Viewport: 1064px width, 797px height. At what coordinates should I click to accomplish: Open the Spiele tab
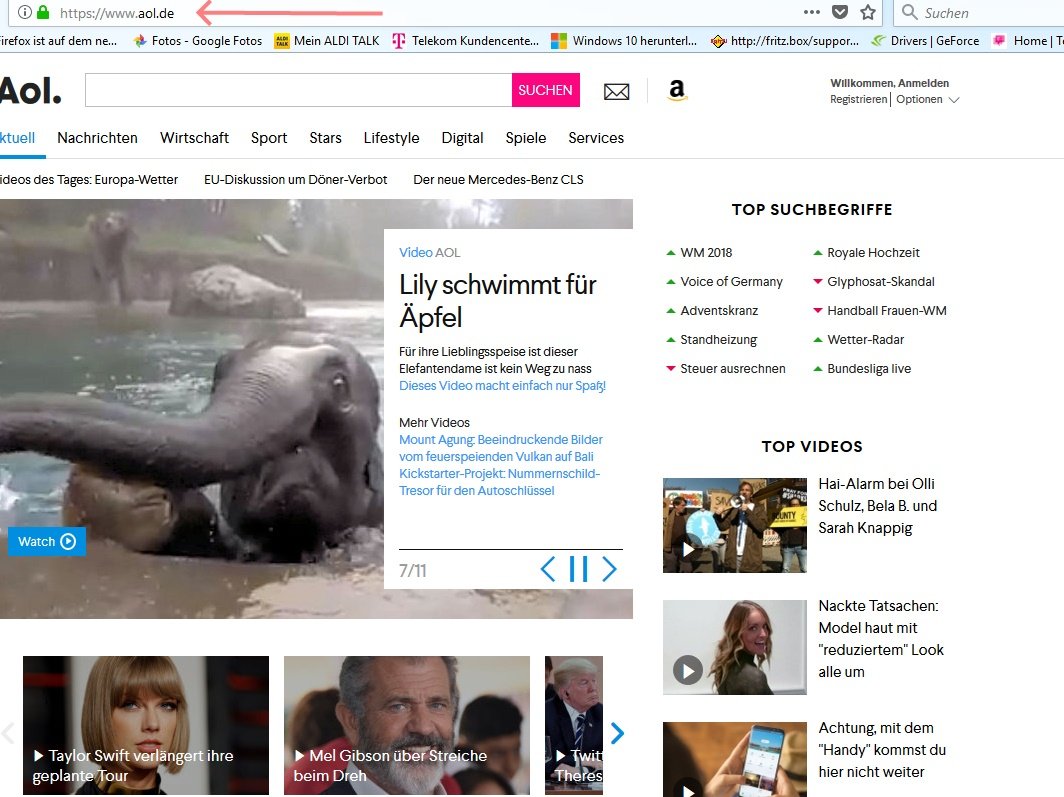click(525, 138)
